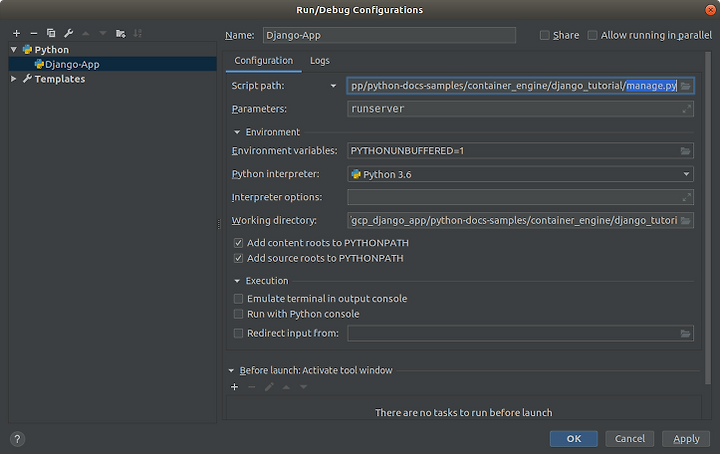
Task: Expand the Interpreter options field
Action: click(686, 197)
